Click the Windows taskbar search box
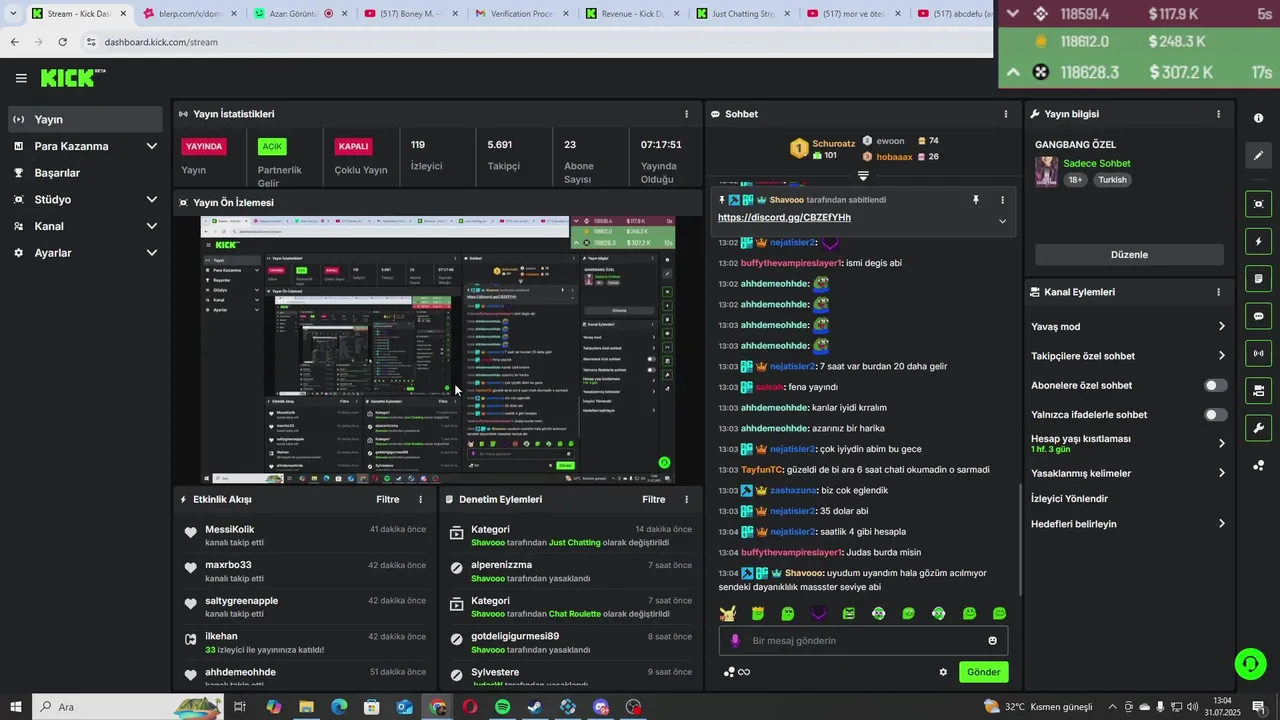Screen dimensions: 1280x720 (130, 707)
